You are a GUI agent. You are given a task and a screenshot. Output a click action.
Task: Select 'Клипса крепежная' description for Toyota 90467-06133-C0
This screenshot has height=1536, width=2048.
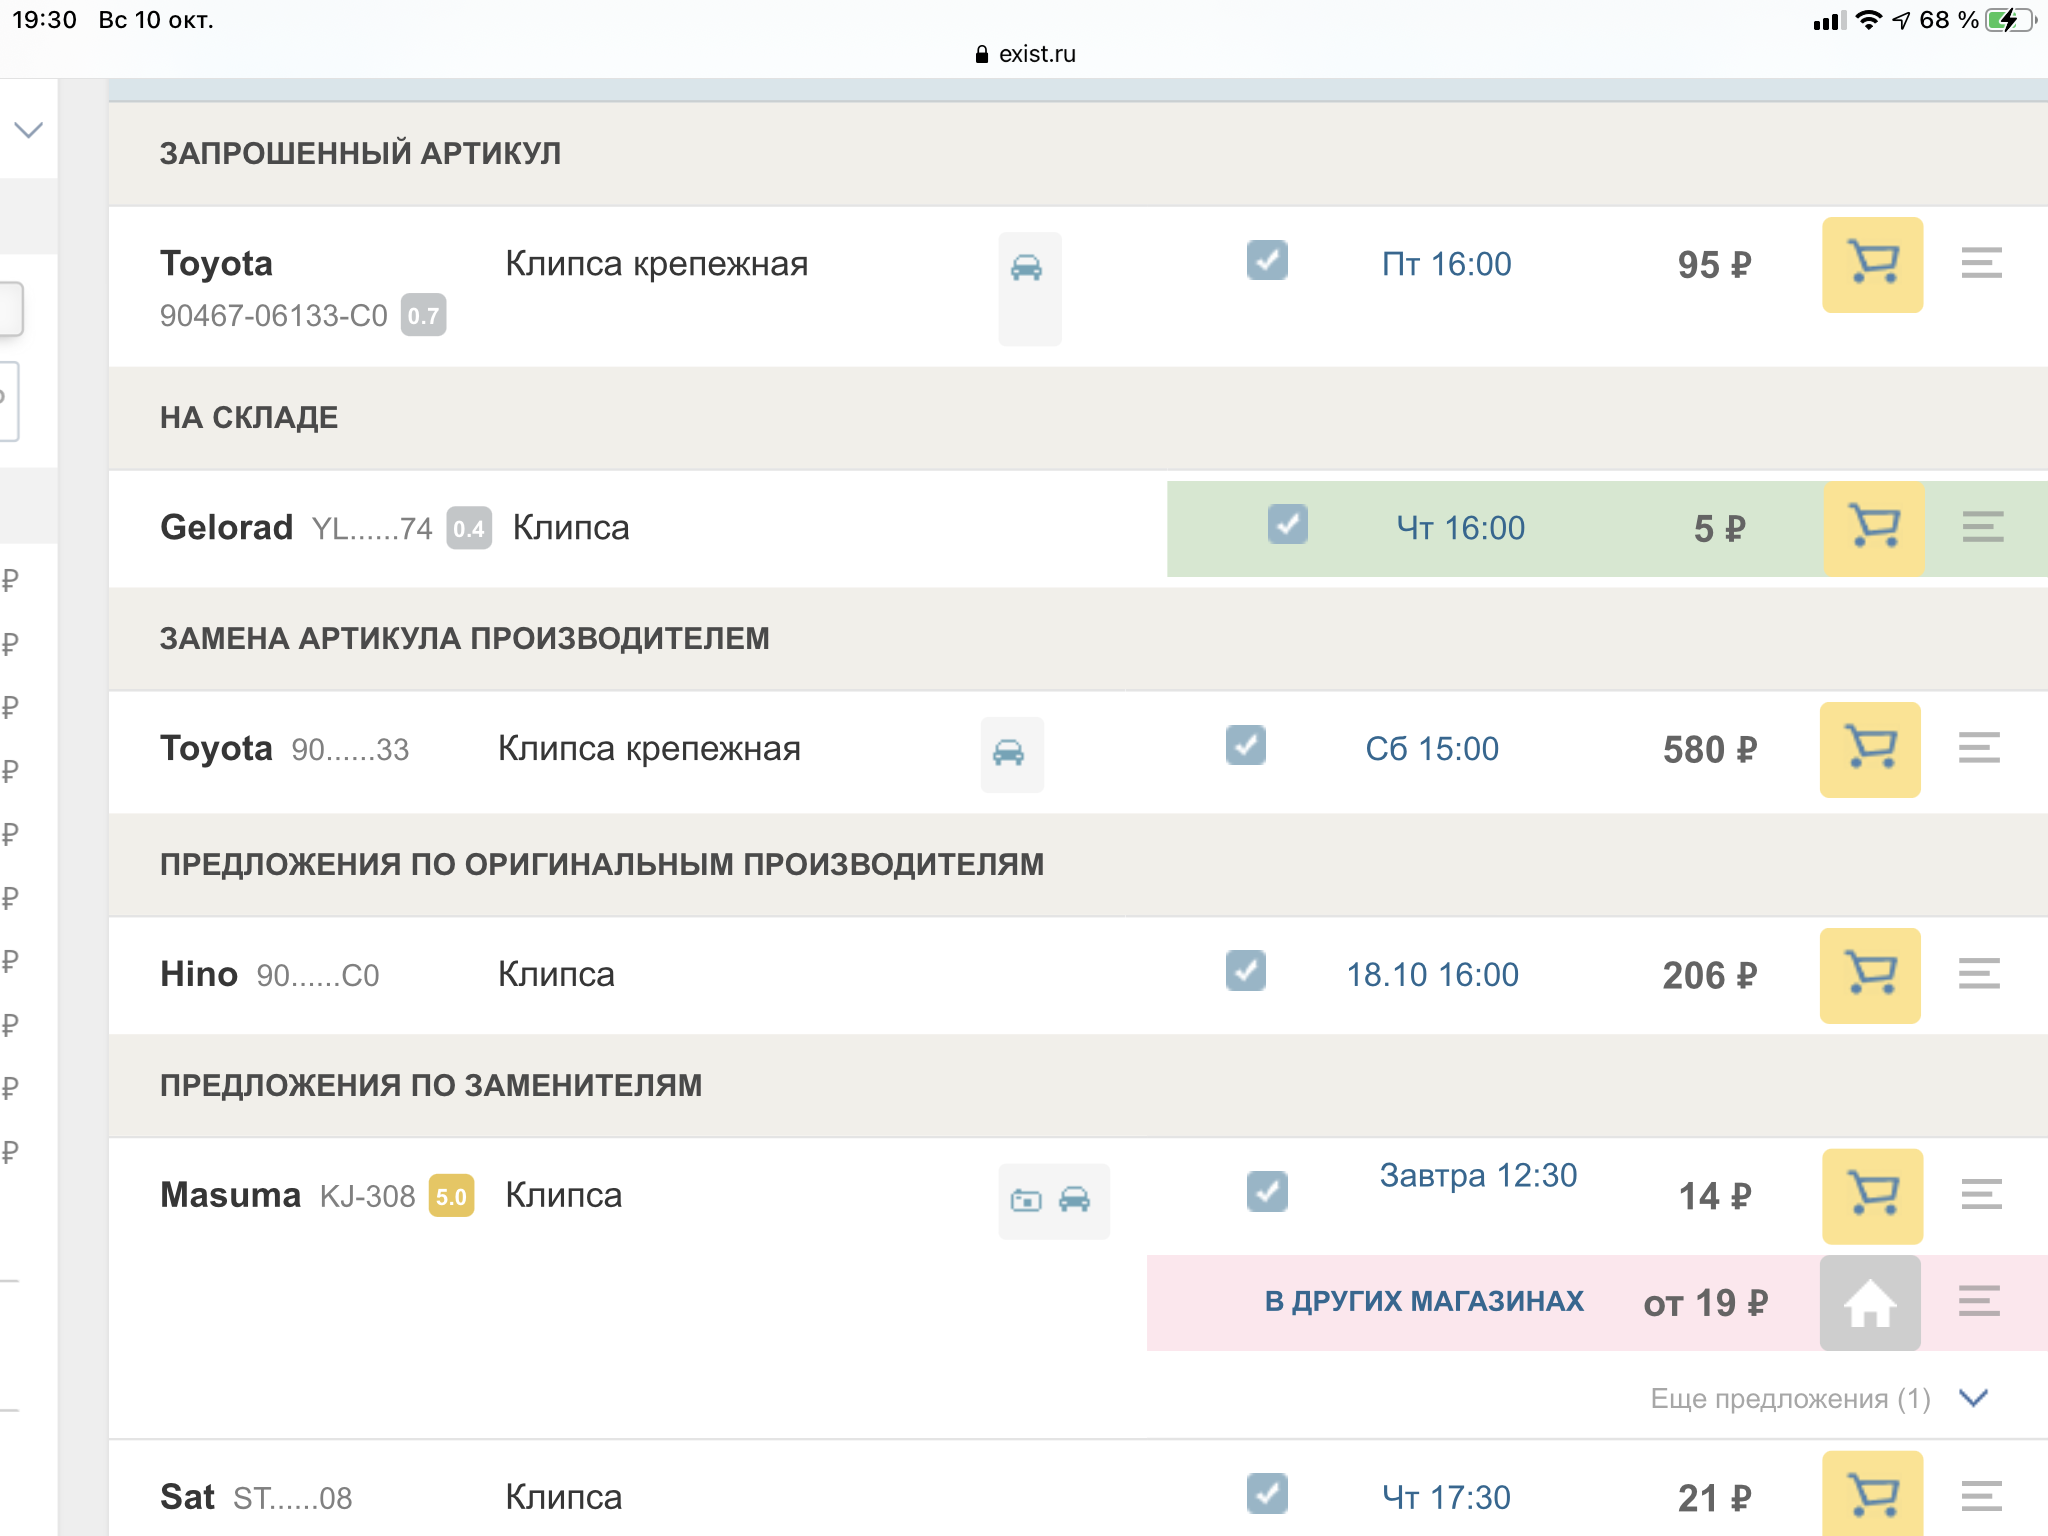click(656, 265)
